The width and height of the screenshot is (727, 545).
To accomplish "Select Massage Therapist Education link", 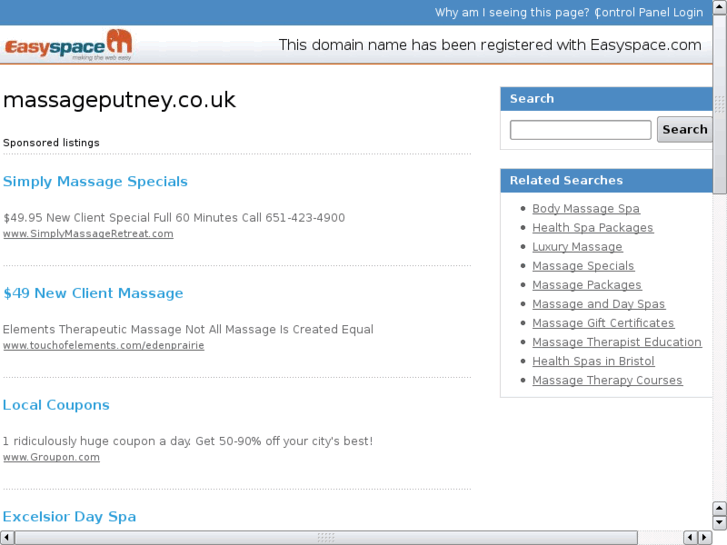I will [x=617, y=342].
